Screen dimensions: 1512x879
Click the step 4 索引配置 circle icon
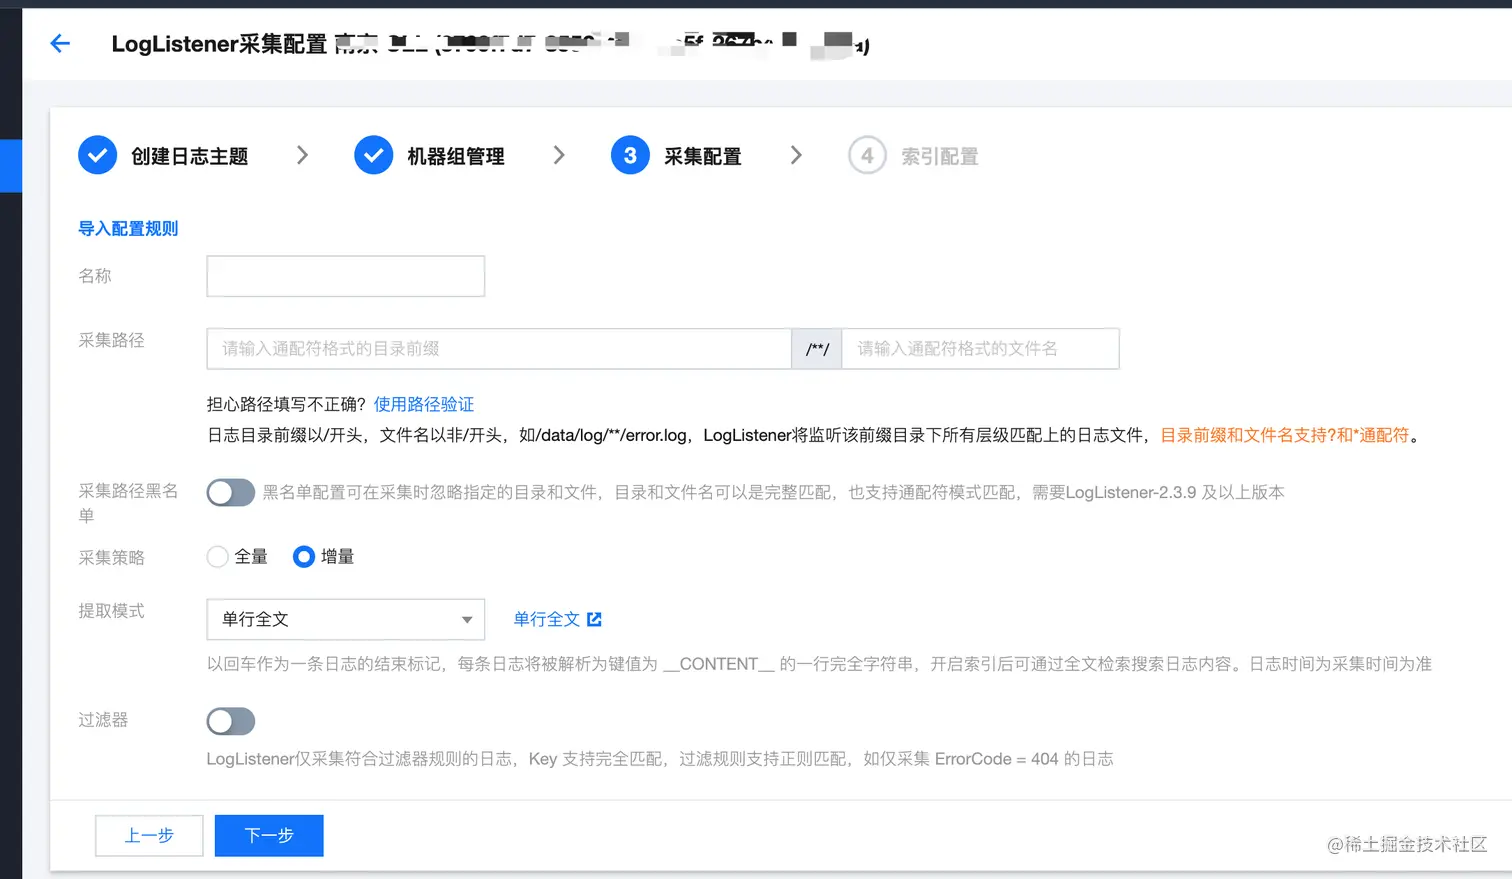coord(867,155)
